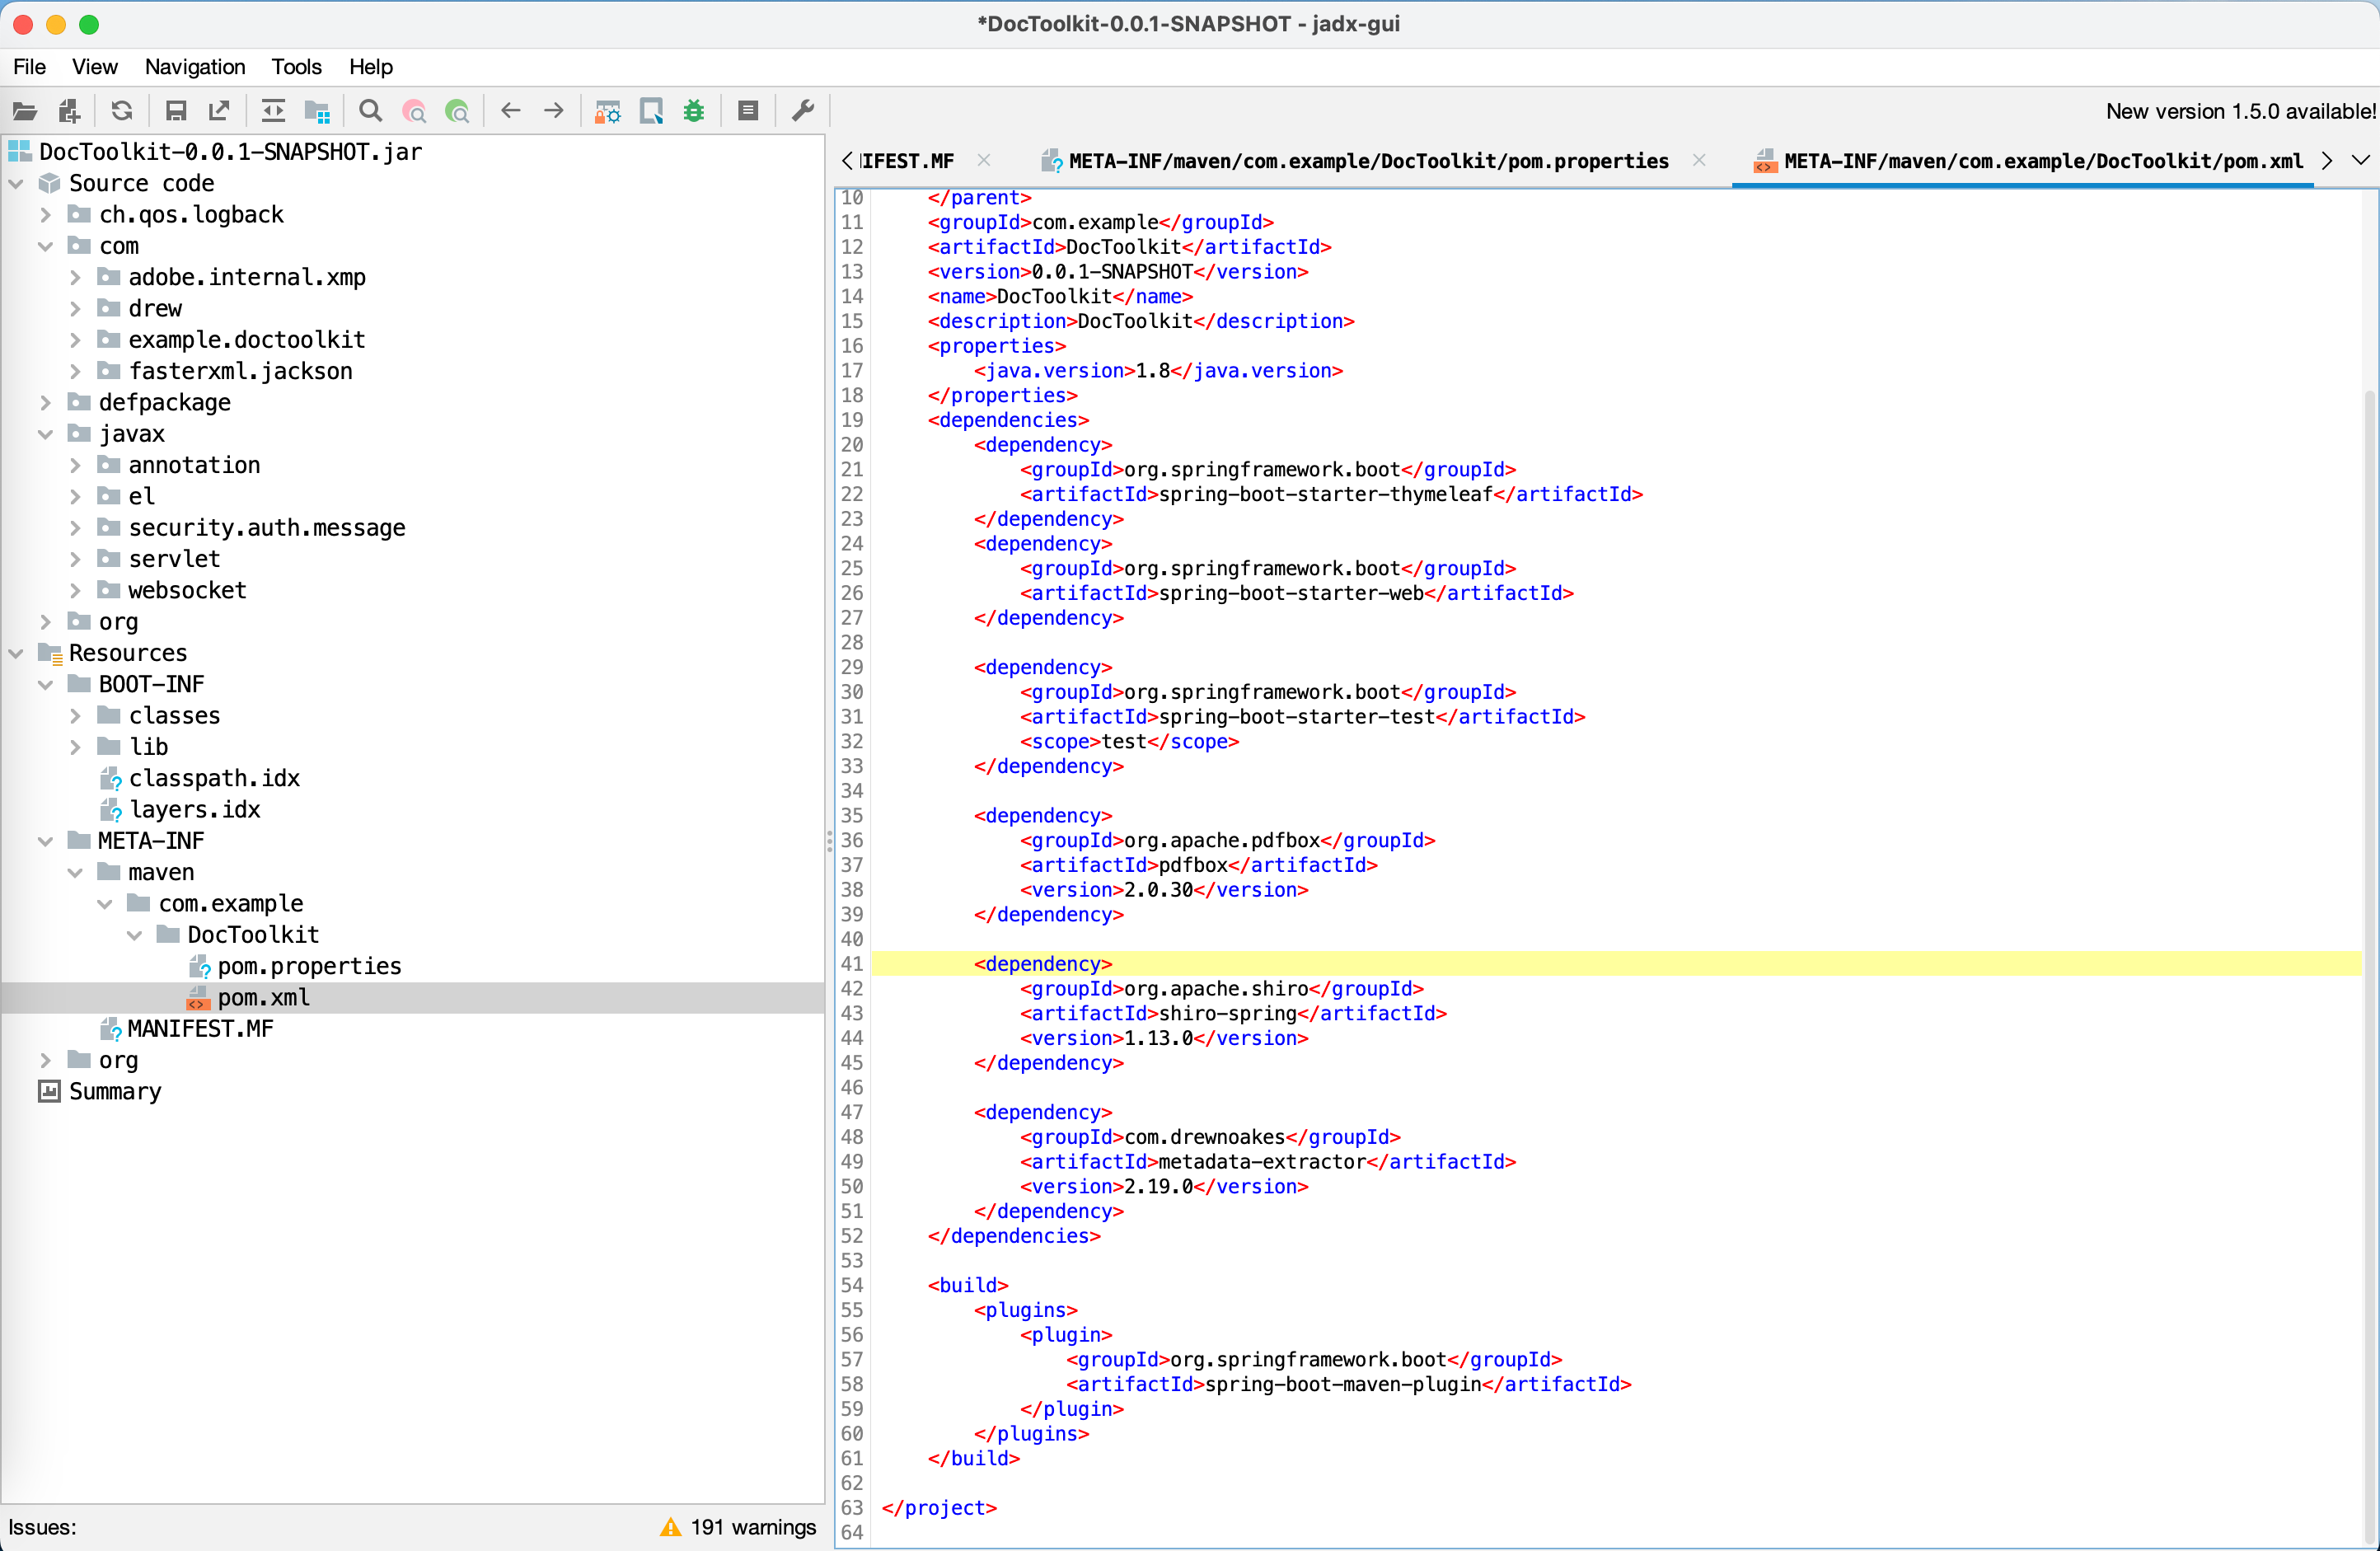The width and height of the screenshot is (2380, 1551).
Task: Collapse the Resources node
Action: (x=16, y=653)
